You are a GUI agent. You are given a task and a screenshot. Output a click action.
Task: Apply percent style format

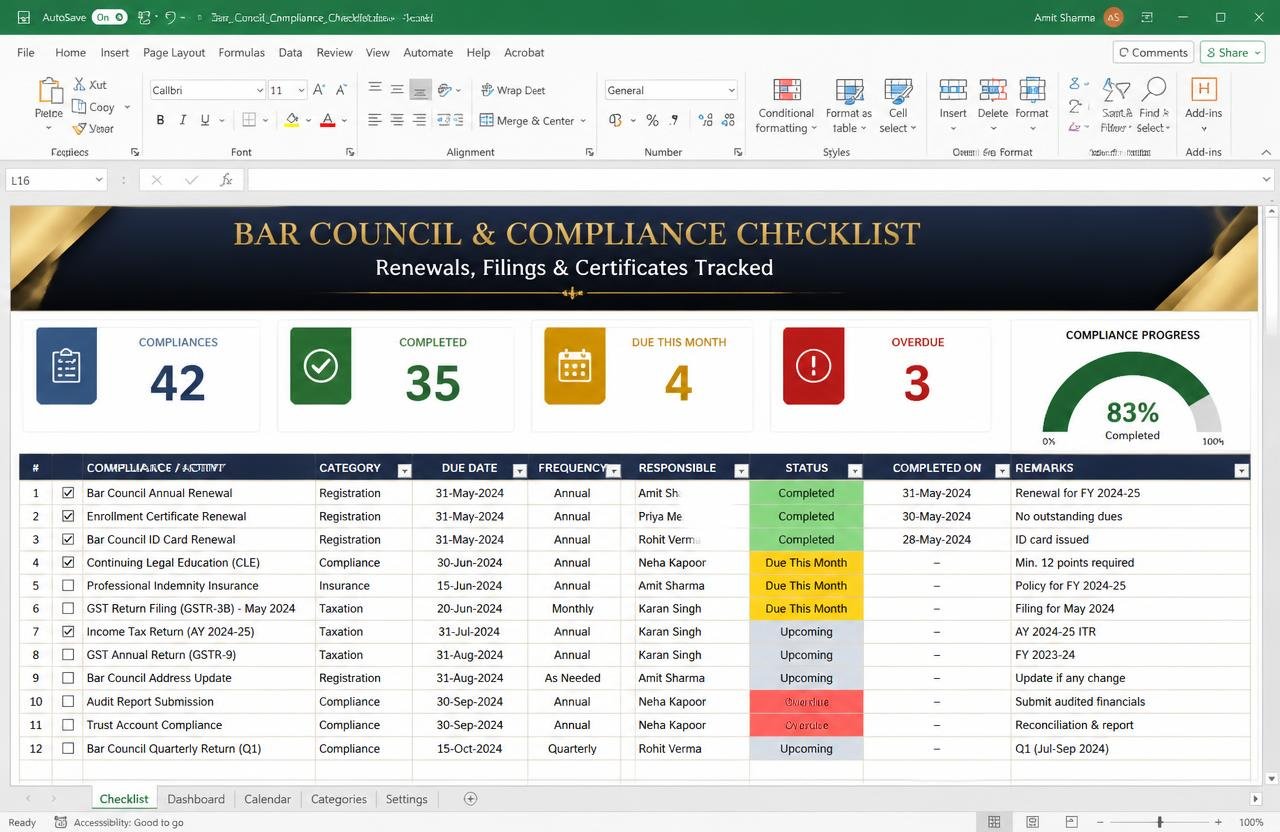click(652, 120)
